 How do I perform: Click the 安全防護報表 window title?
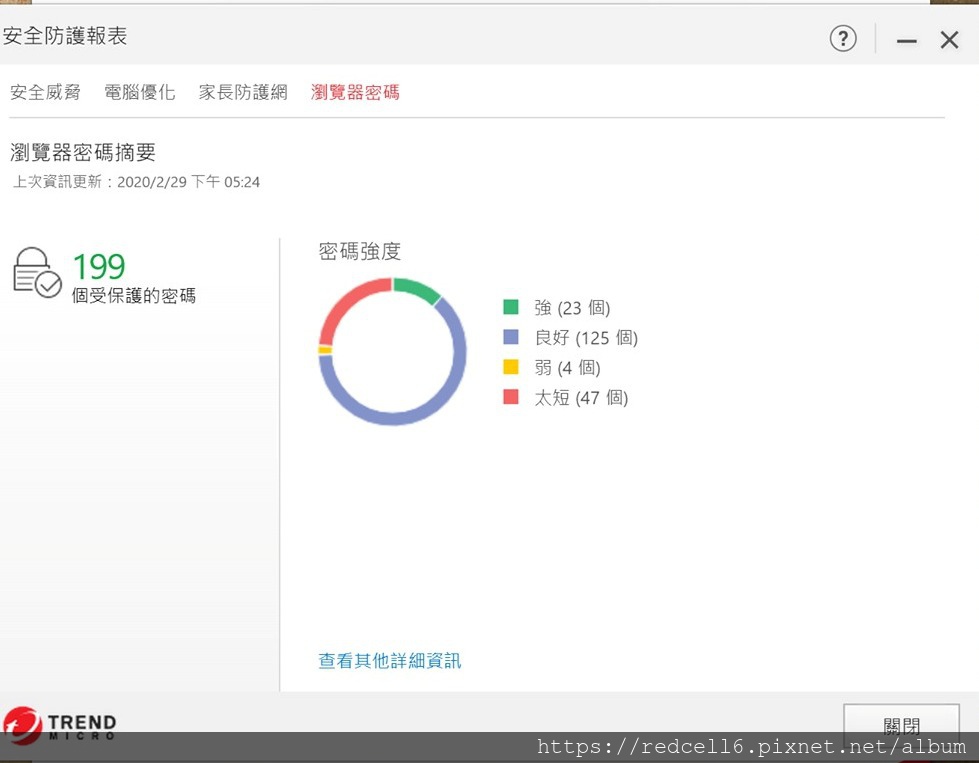(x=64, y=36)
